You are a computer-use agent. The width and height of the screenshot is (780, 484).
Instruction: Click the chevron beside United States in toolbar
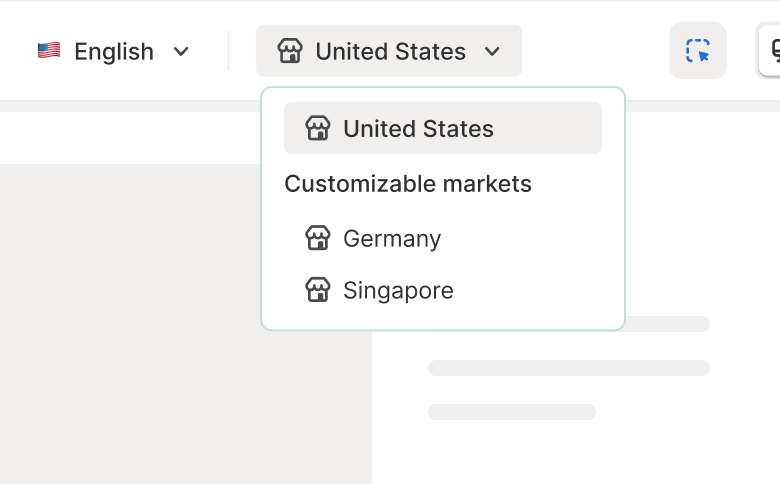tap(492, 51)
